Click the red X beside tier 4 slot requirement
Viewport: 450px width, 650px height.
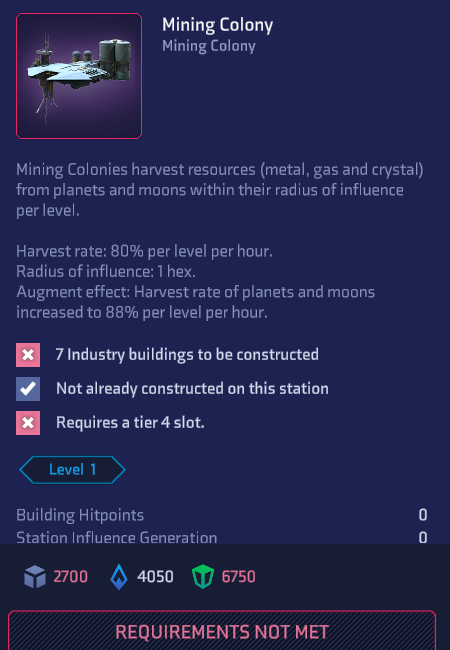[28, 423]
